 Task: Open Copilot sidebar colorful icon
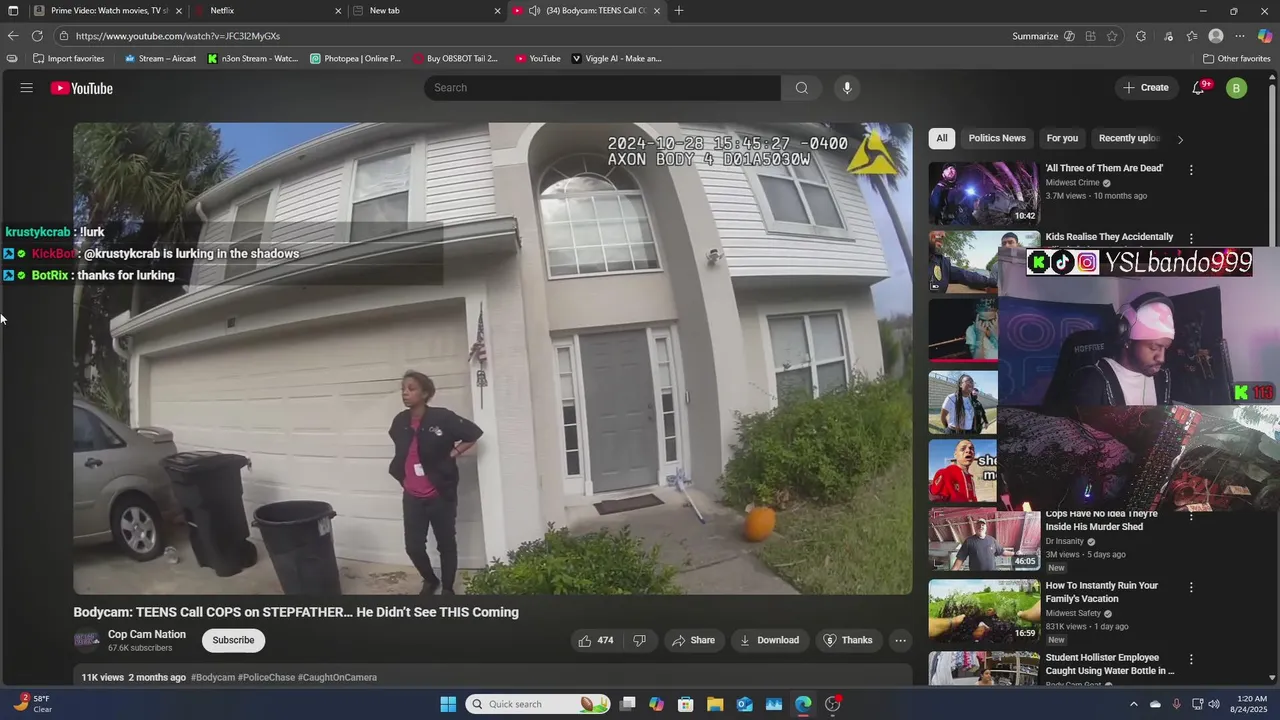click(1265, 36)
